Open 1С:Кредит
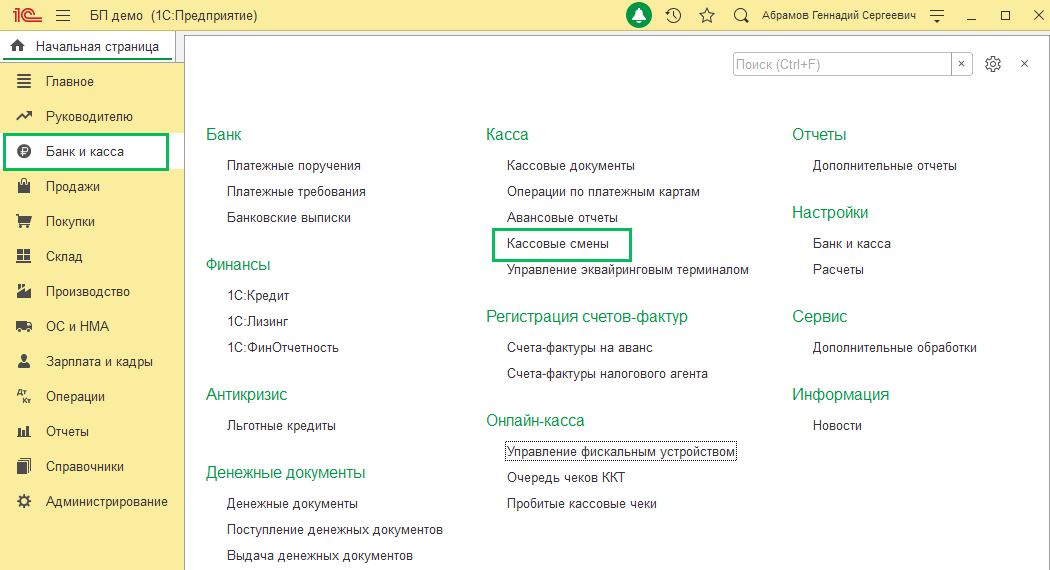This screenshot has height=570, width=1050. (x=258, y=295)
